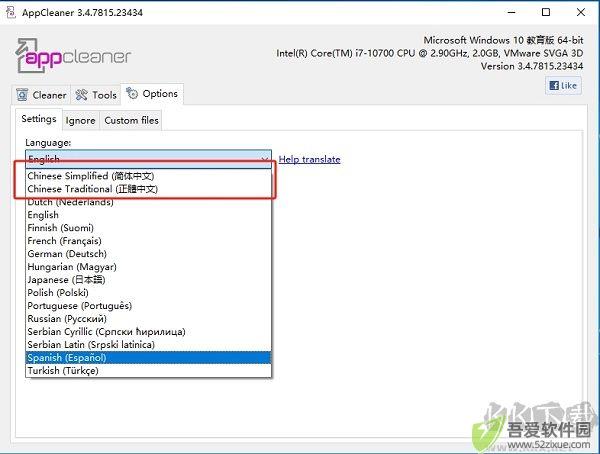This screenshot has width=600, height=454.
Task: Choose German (Deutsch) language
Action: [x=148, y=254]
